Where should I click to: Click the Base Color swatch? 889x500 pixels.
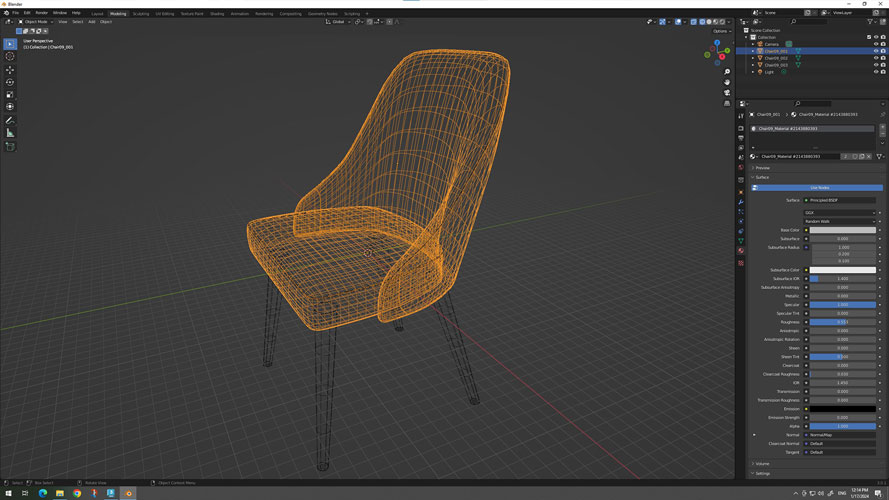(x=842, y=230)
